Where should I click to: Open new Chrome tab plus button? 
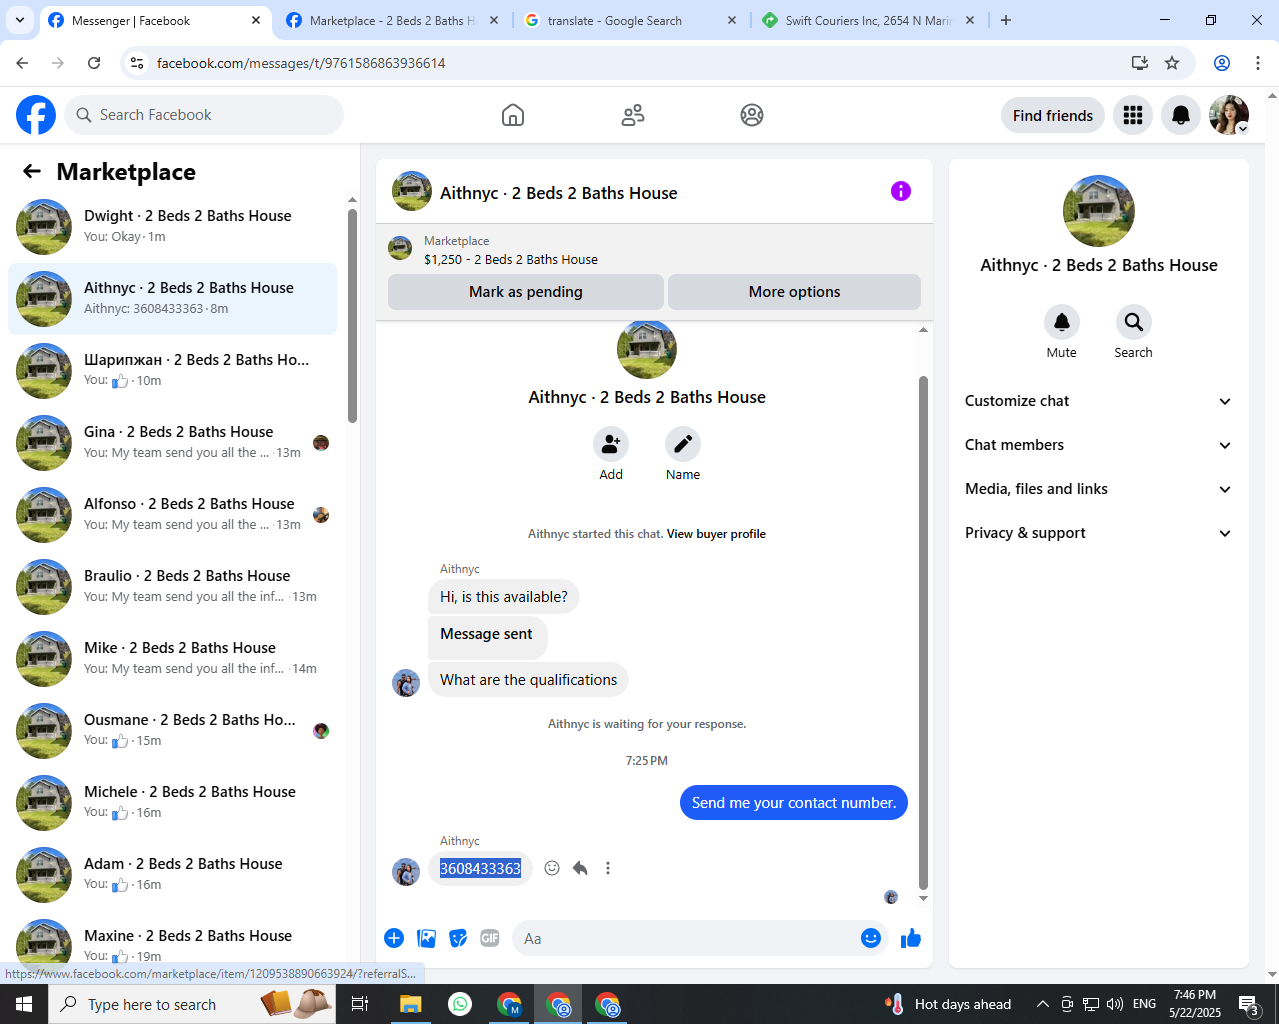1006,20
